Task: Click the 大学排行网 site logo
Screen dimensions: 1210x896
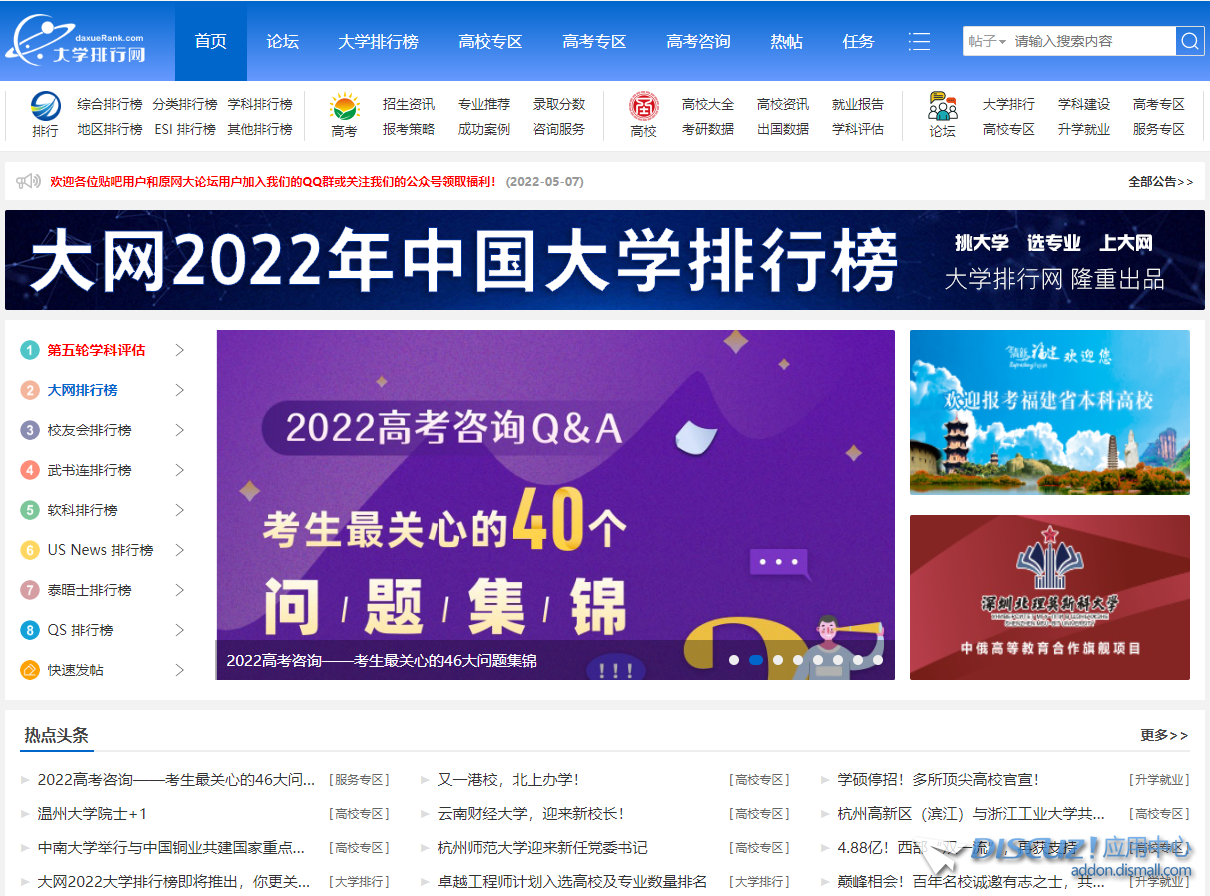Action: (x=78, y=41)
